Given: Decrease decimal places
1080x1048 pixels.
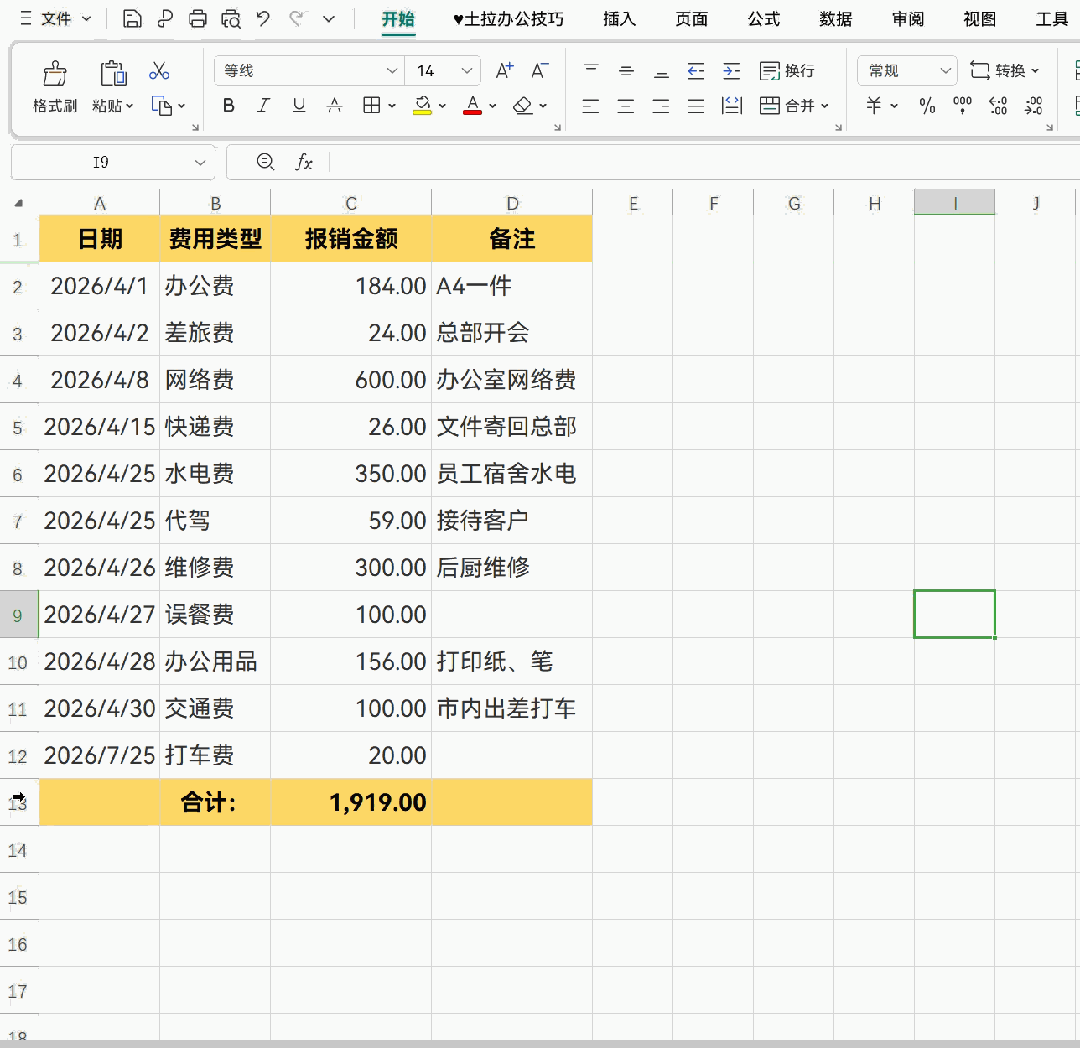Looking at the screenshot, I should point(1033,105).
